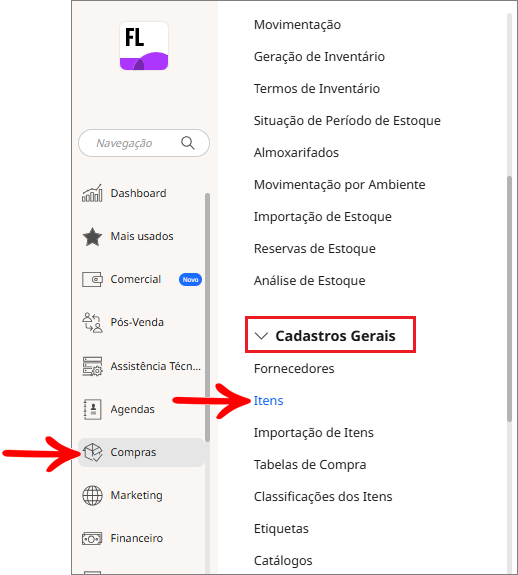Select the Comercial wallet icon
This screenshot has height=575, width=518.
92,279
